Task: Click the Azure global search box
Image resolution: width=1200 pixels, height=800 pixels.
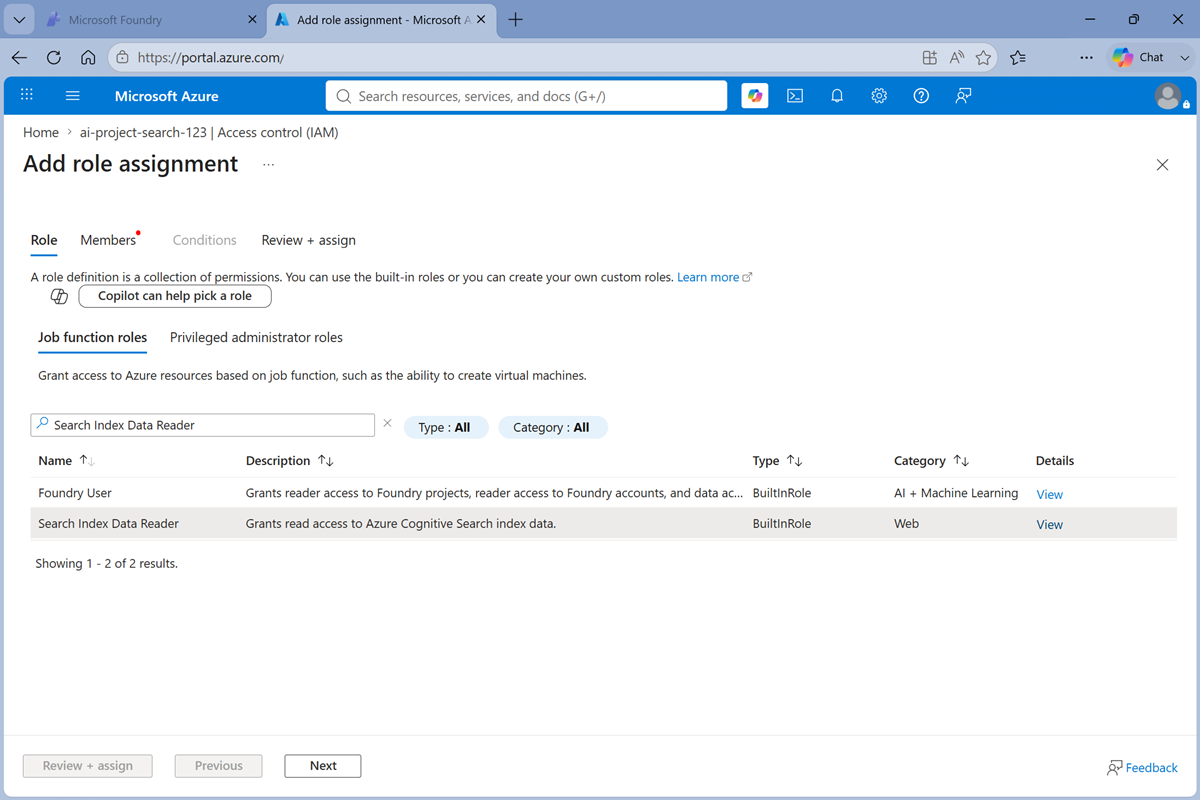Action: 527,96
